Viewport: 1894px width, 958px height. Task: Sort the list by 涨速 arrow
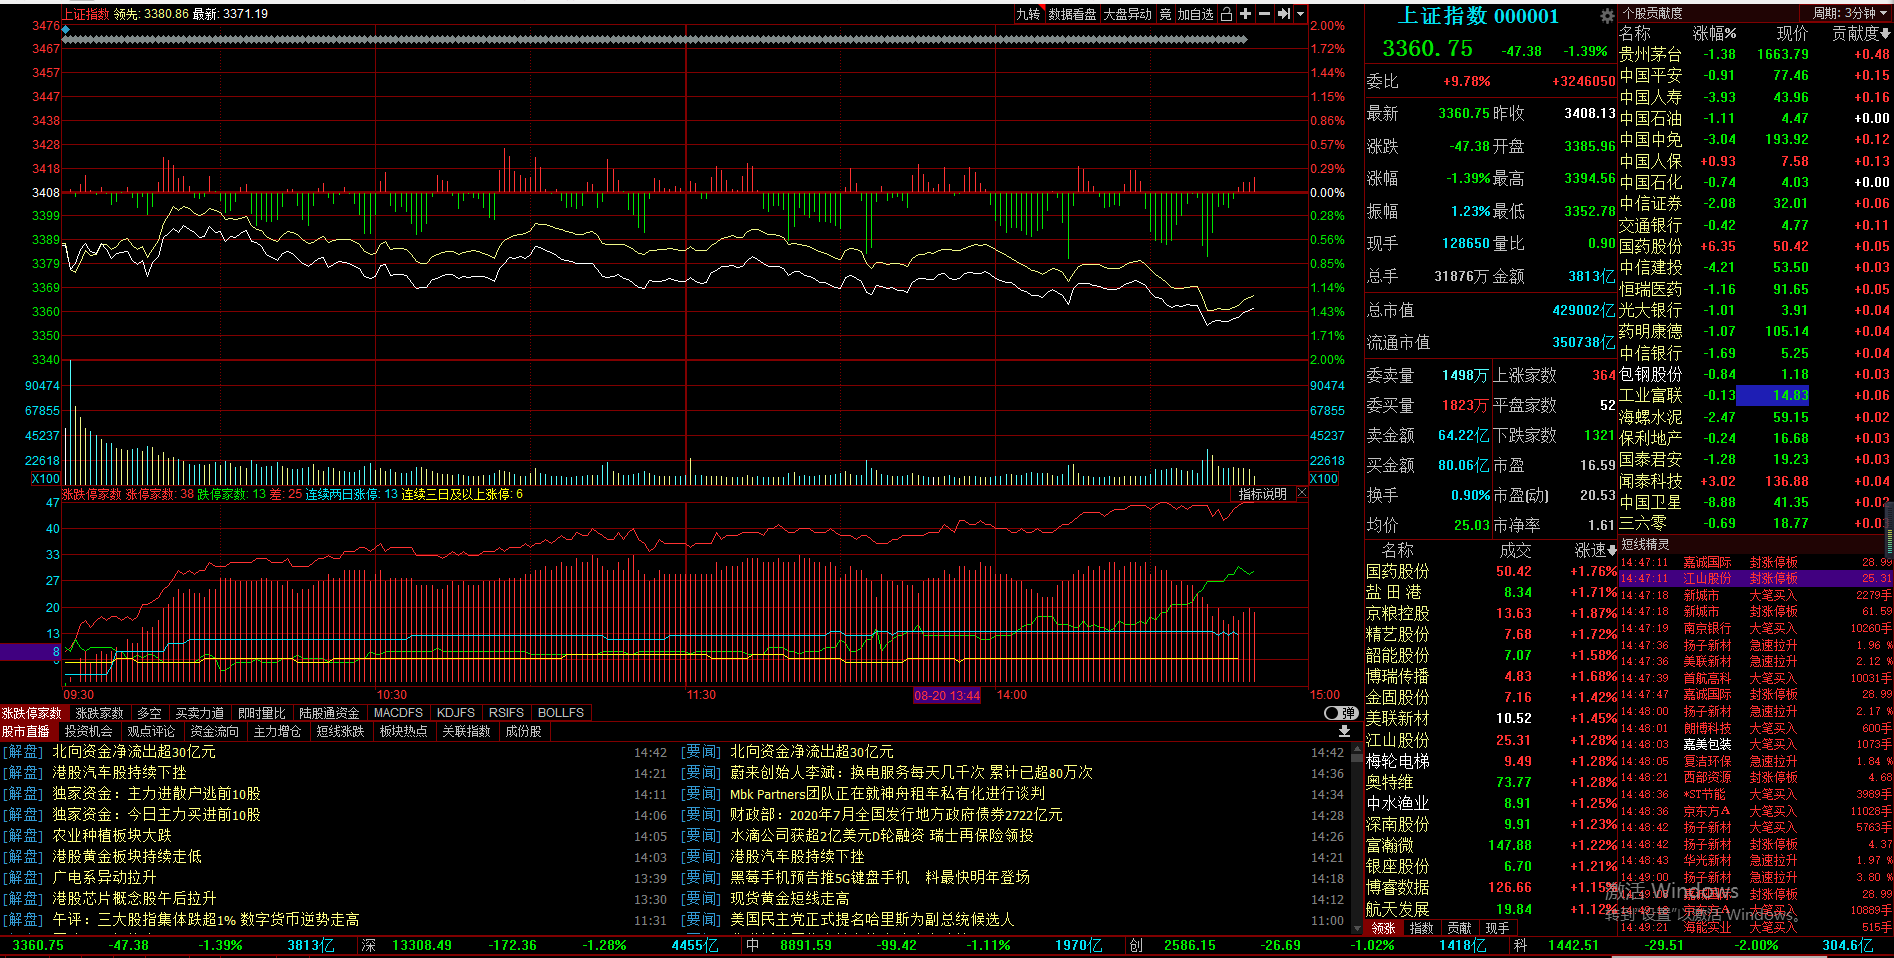pyautogui.click(x=1612, y=551)
